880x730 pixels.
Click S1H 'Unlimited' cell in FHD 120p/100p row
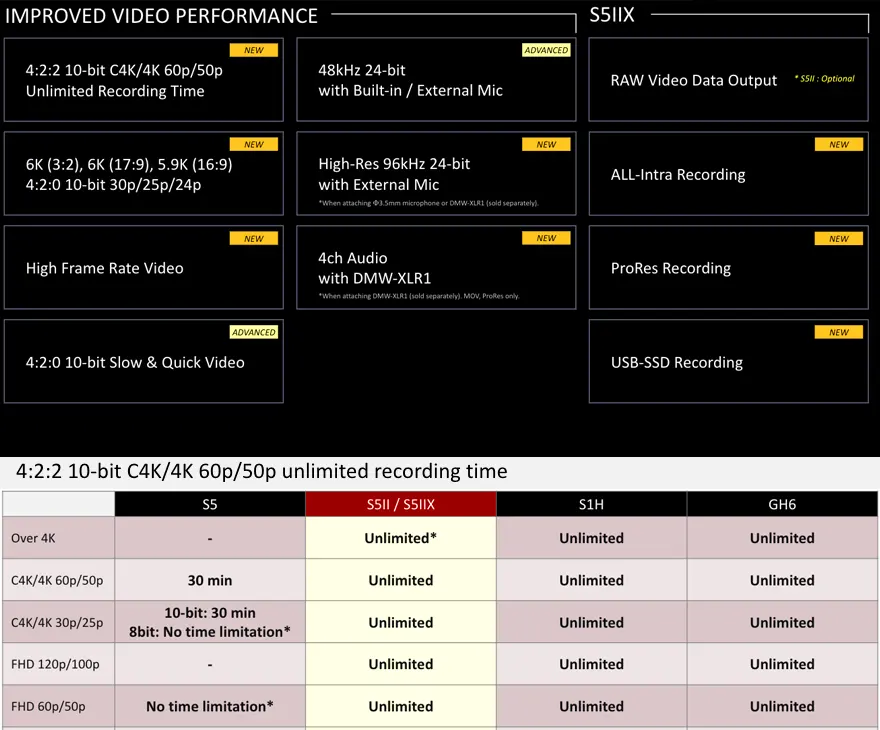(592, 664)
